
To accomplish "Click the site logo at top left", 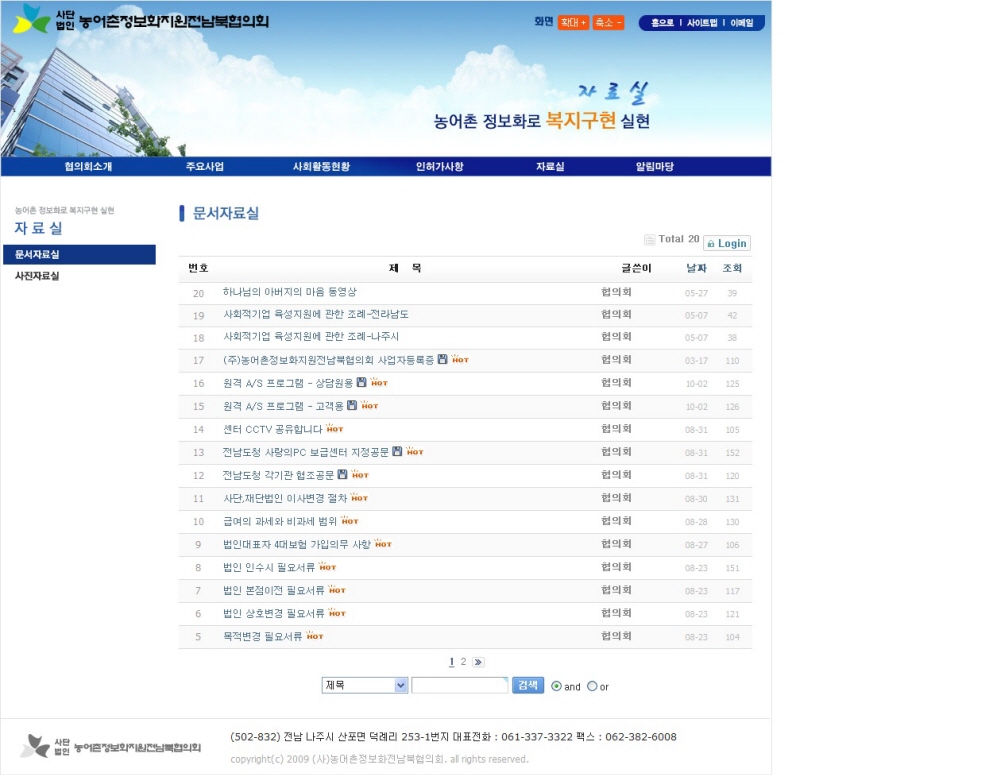I will (141, 20).
